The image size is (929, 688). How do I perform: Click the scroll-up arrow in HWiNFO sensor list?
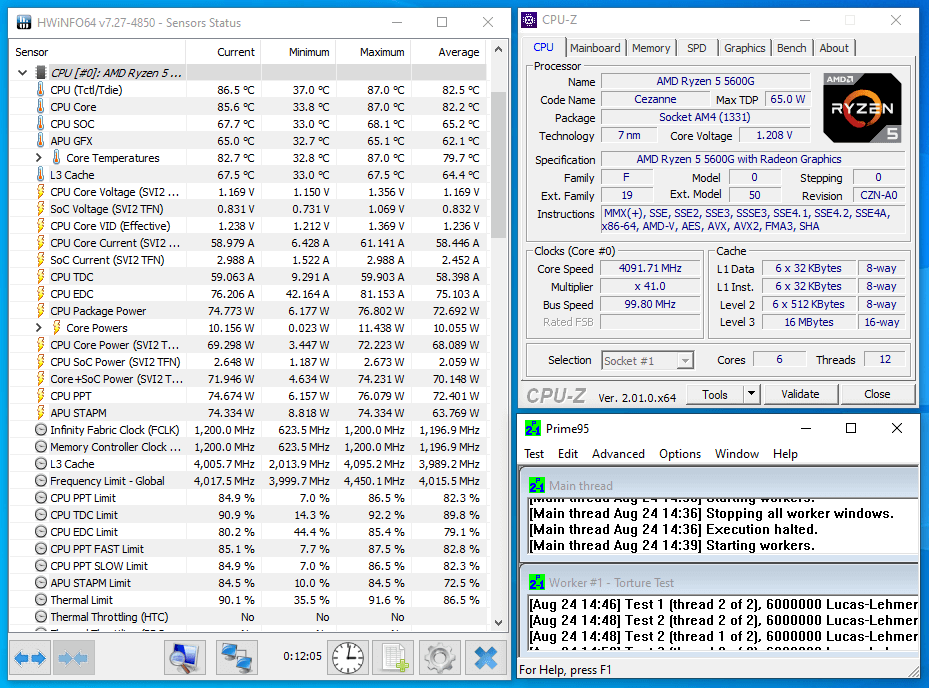(498, 49)
